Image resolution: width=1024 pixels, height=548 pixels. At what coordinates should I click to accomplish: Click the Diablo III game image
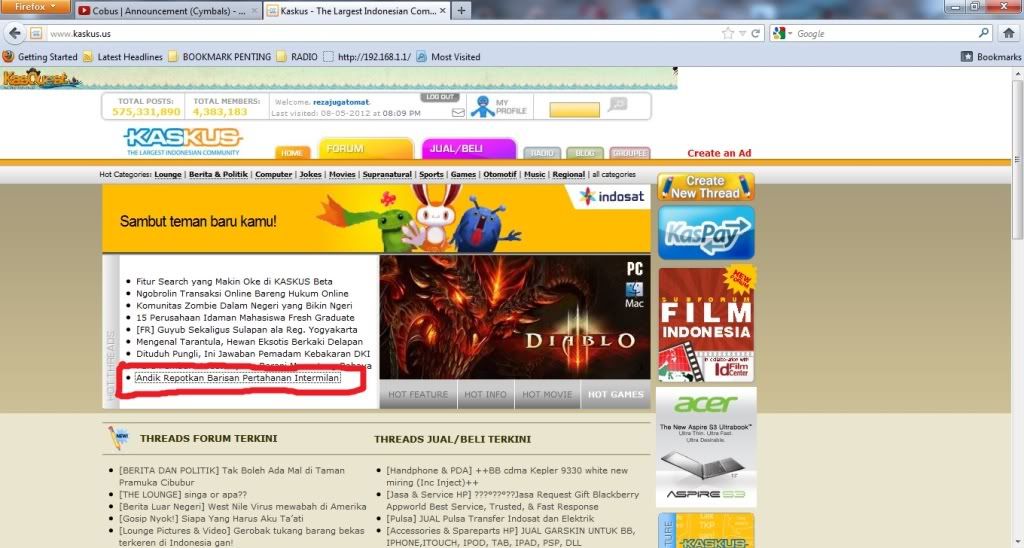515,317
